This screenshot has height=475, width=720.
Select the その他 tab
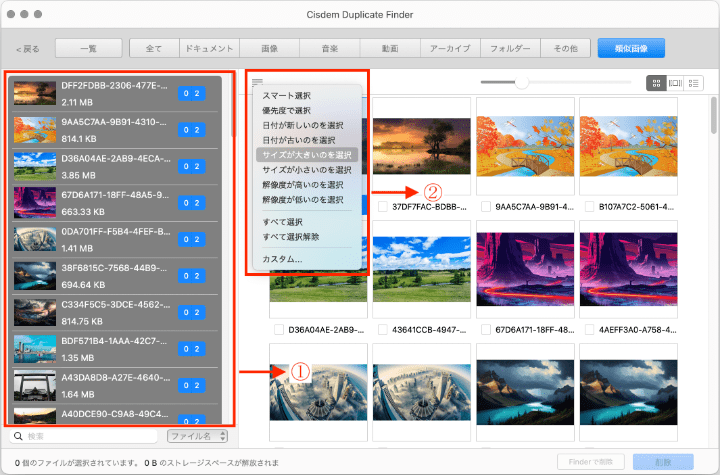point(566,48)
